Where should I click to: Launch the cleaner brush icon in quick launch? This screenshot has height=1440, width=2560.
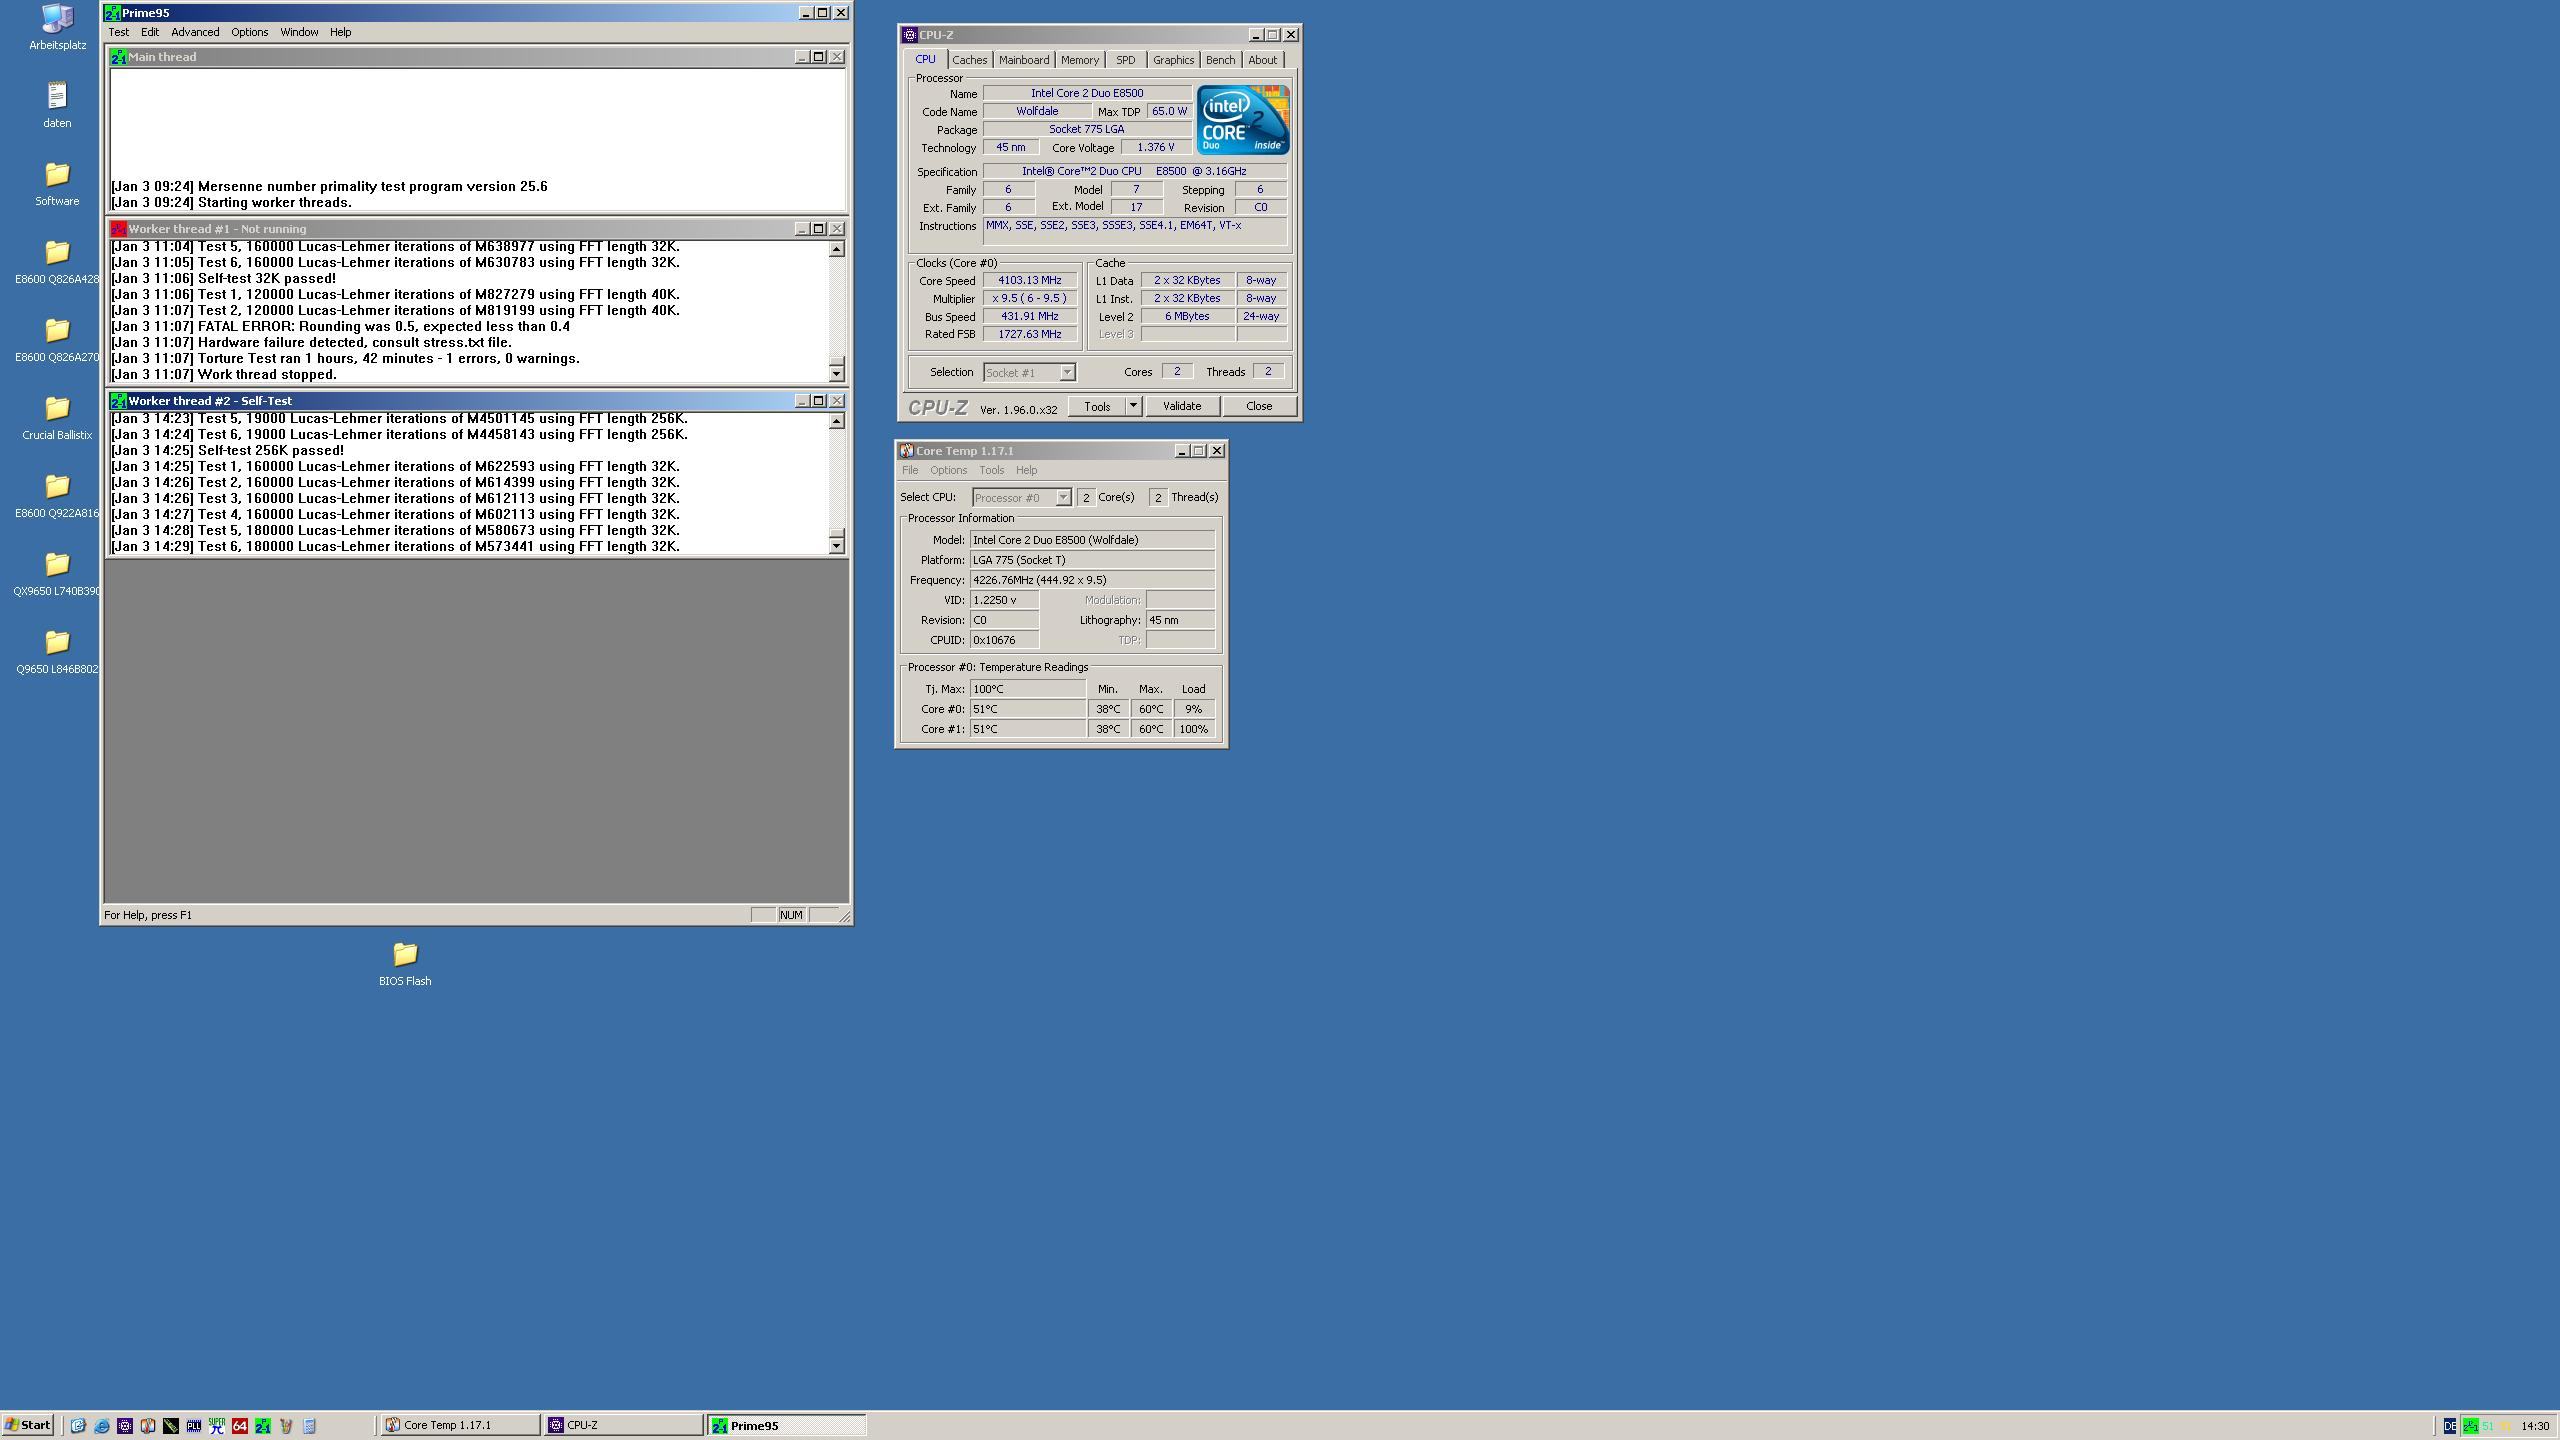coord(286,1426)
